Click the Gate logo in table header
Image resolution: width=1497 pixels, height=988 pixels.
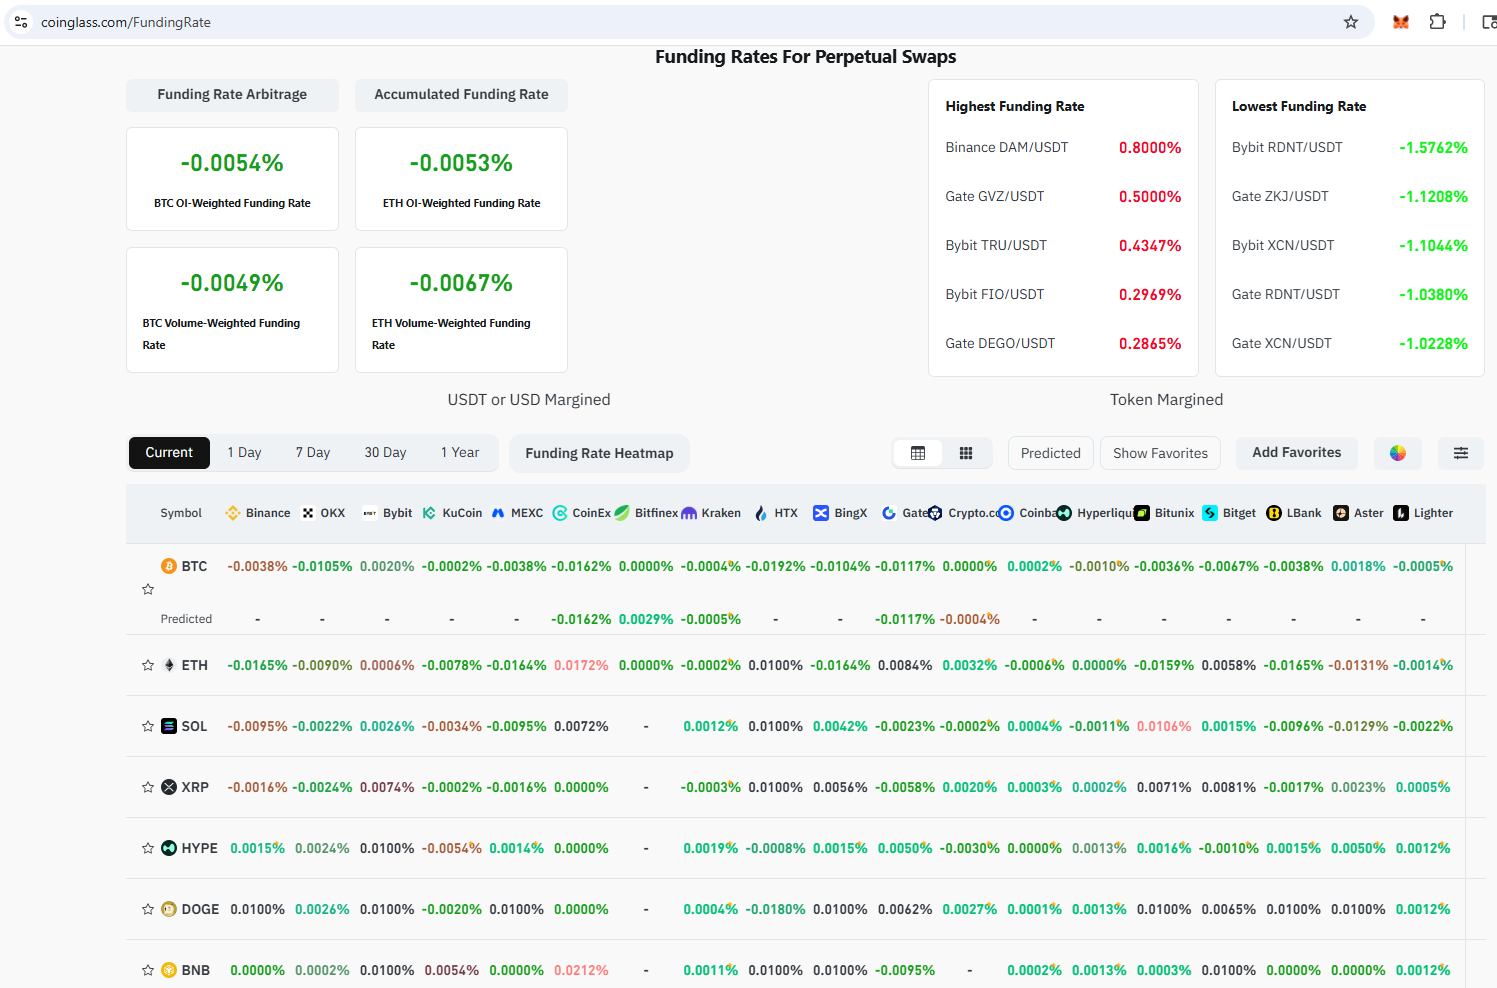(889, 513)
